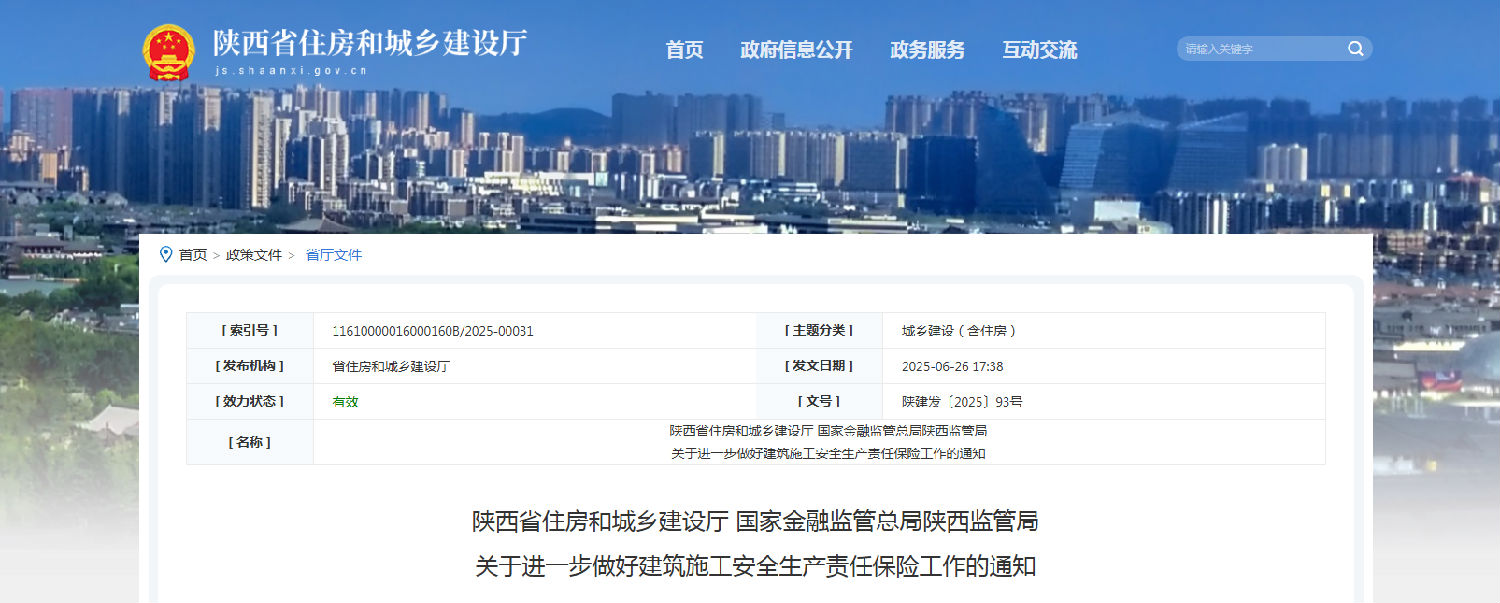Open the 政府信息公开 menu
Image resolution: width=1500 pixels, height=603 pixels.
797,50
